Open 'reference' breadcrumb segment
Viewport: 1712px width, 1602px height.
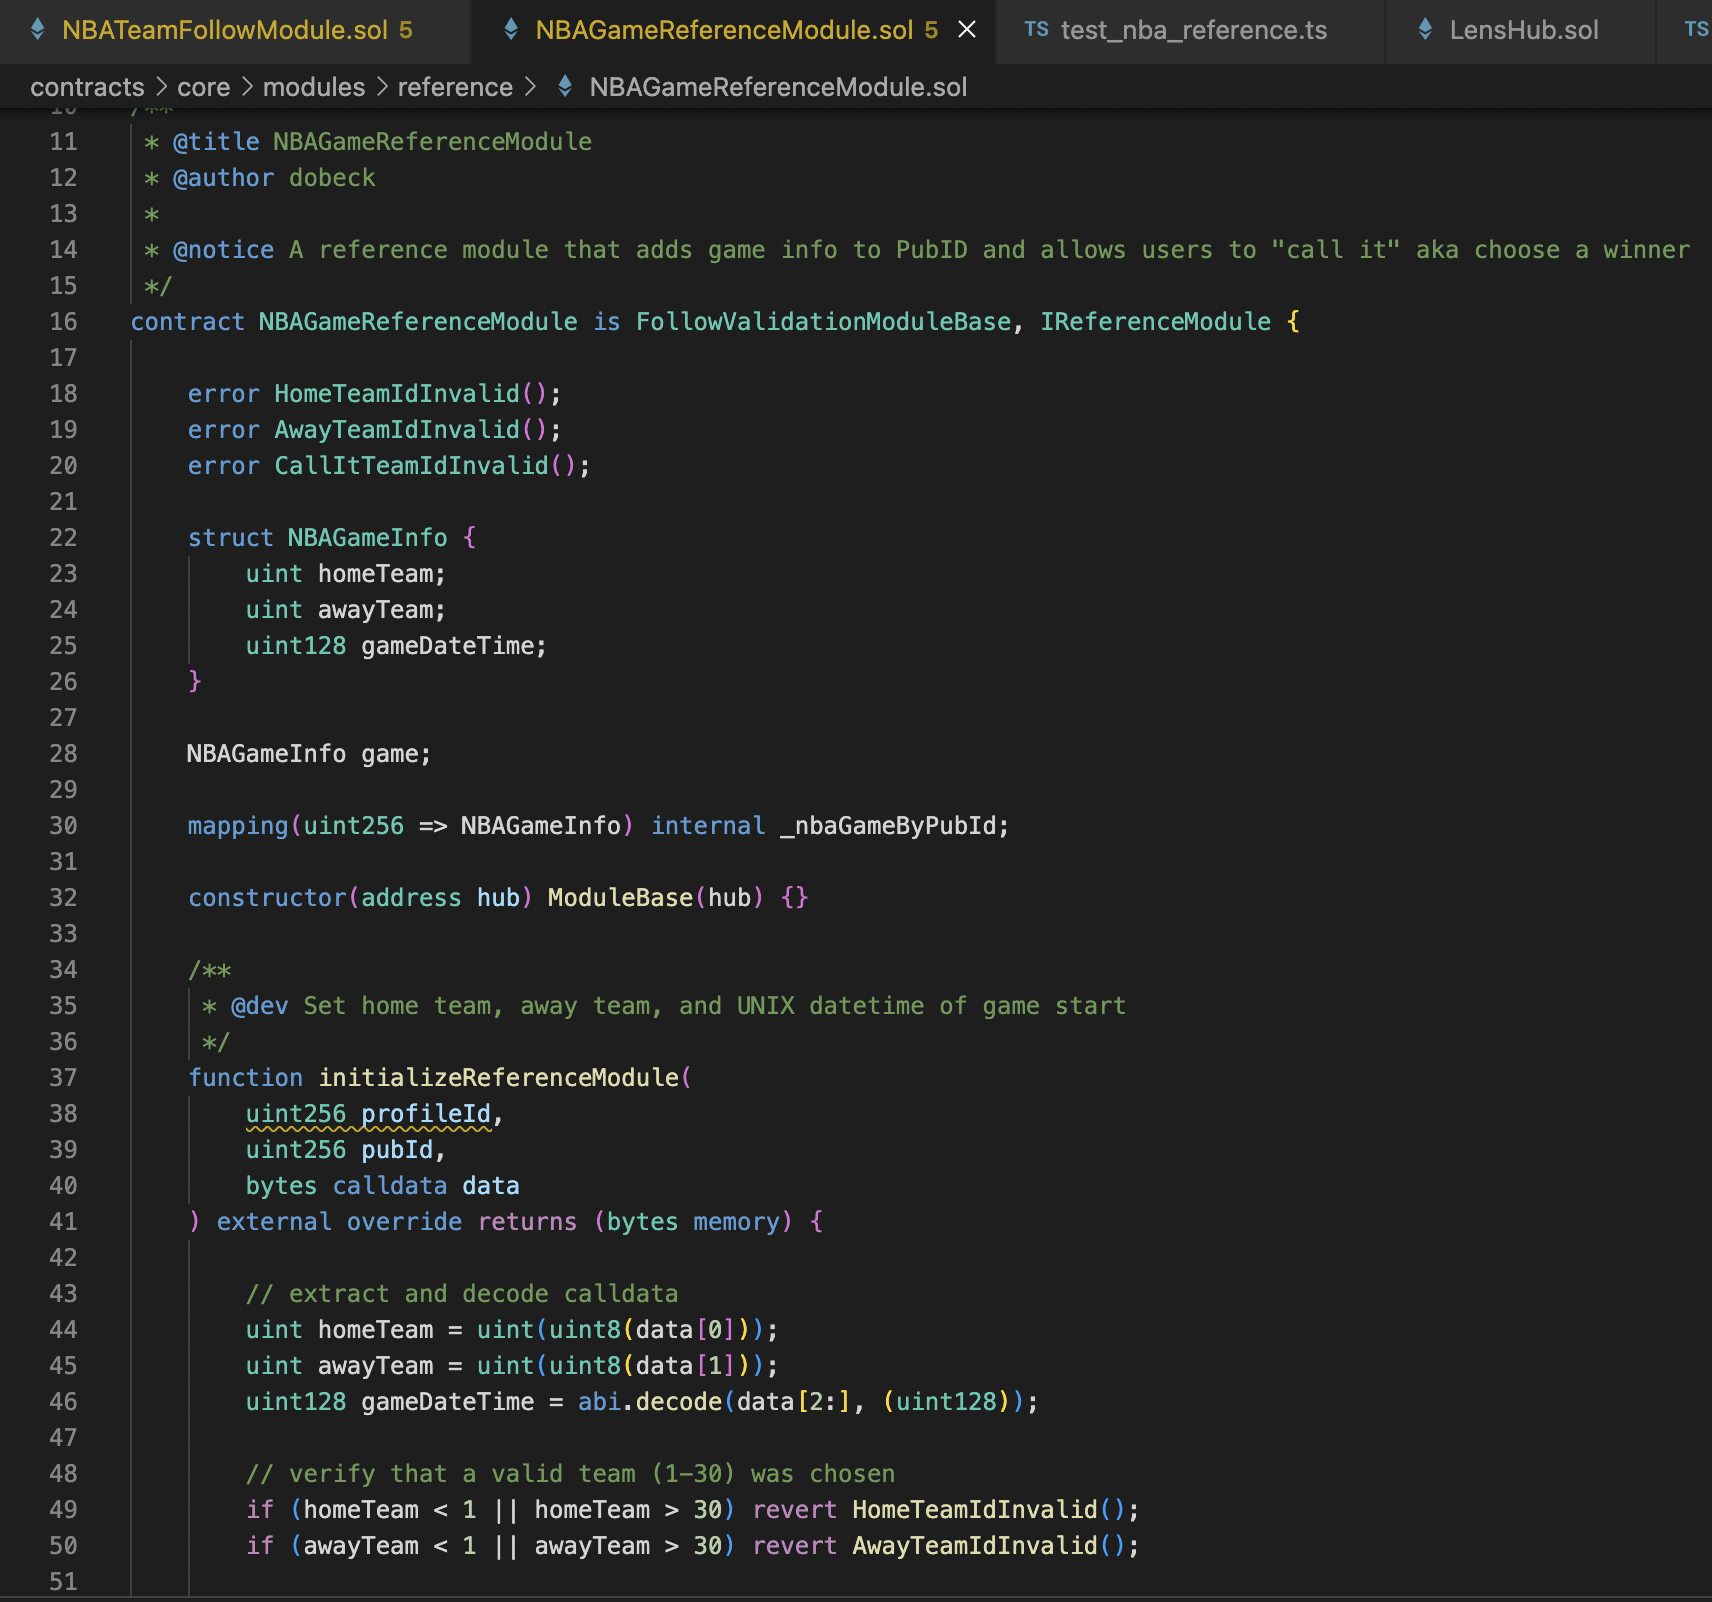point(455,87)
